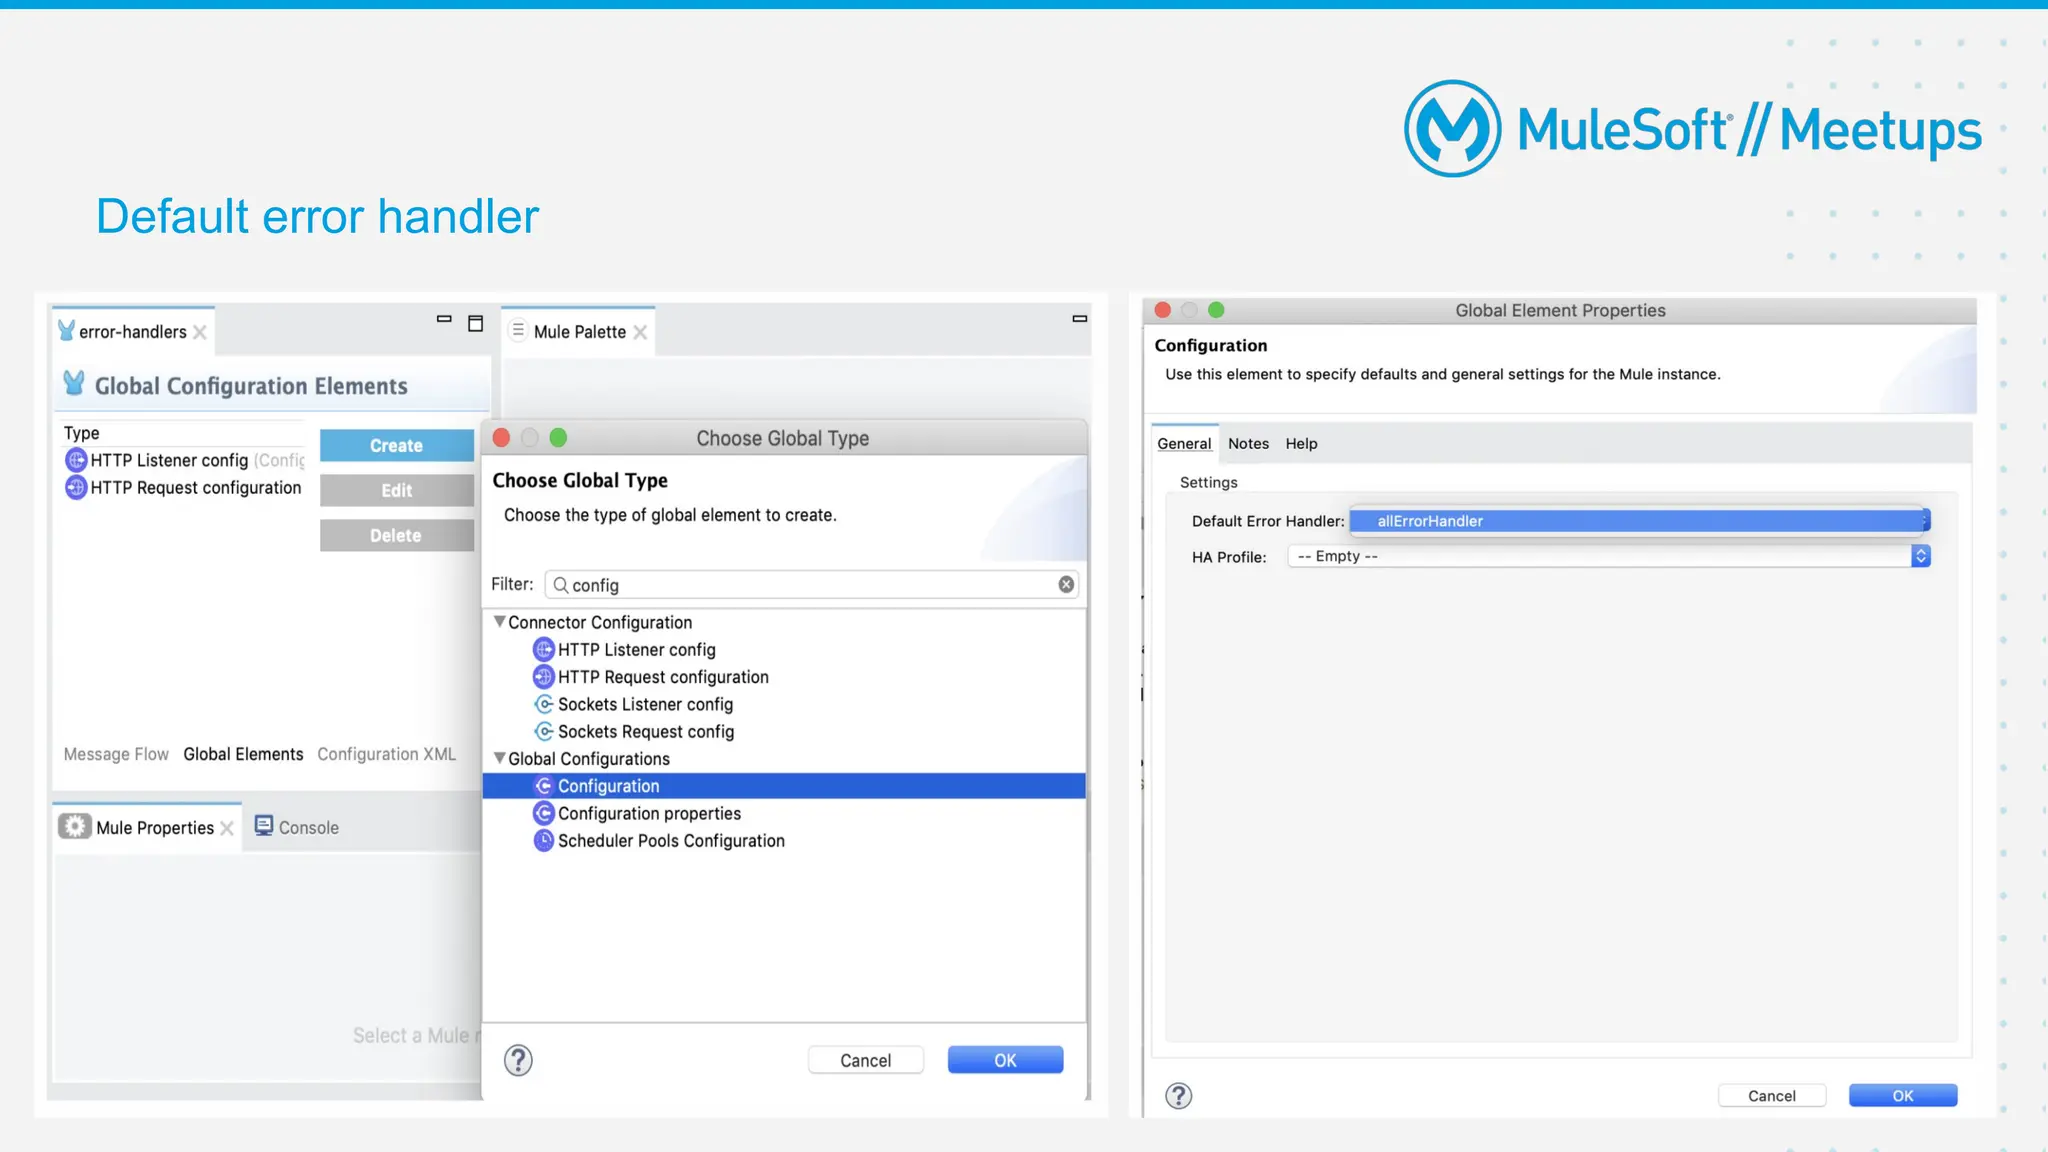Click the MuleSoft logo icon
Screen dimensions: 2048x1152
pyautogui.click(x=1452, y=129)
